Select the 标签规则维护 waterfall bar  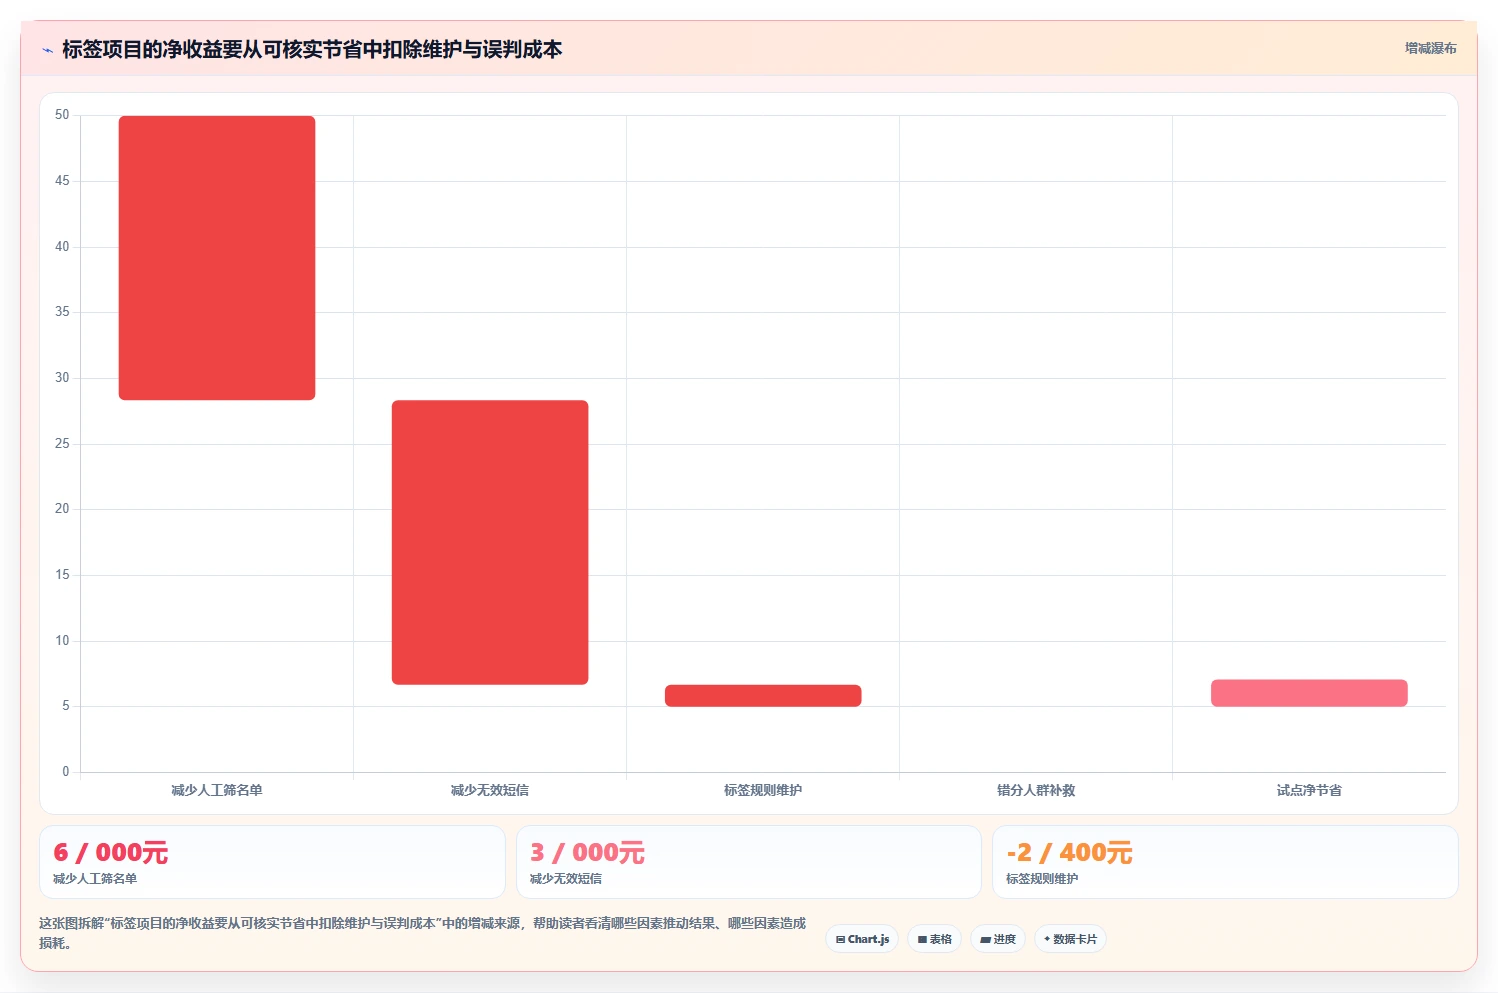(x=763, y=695)
